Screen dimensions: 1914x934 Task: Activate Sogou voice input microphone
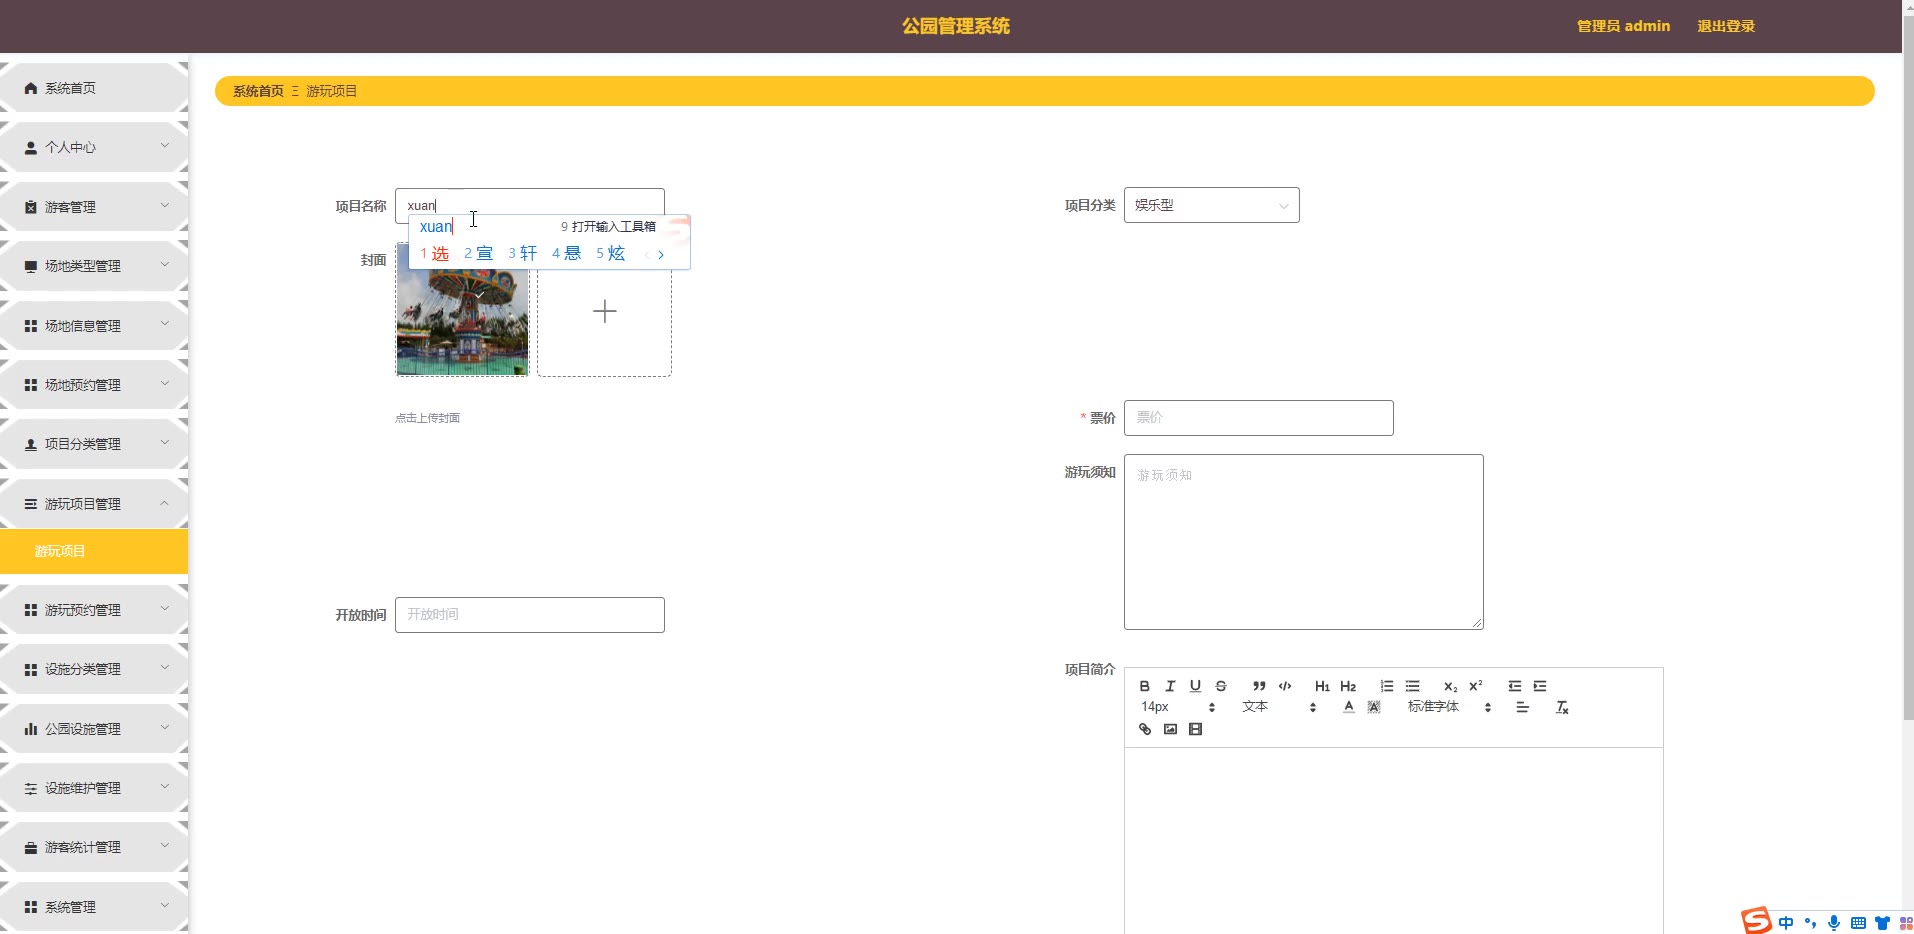[x=1834, y=923]
